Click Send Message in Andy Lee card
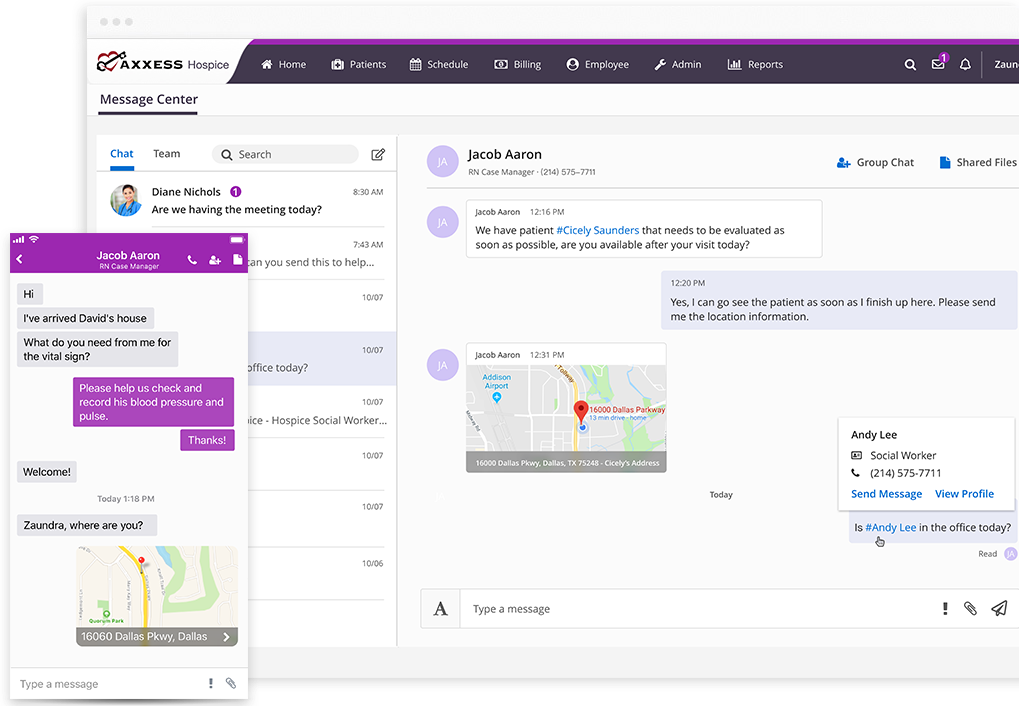The image size is (1019, 706). pyautogui.click(x=886, y=494)
